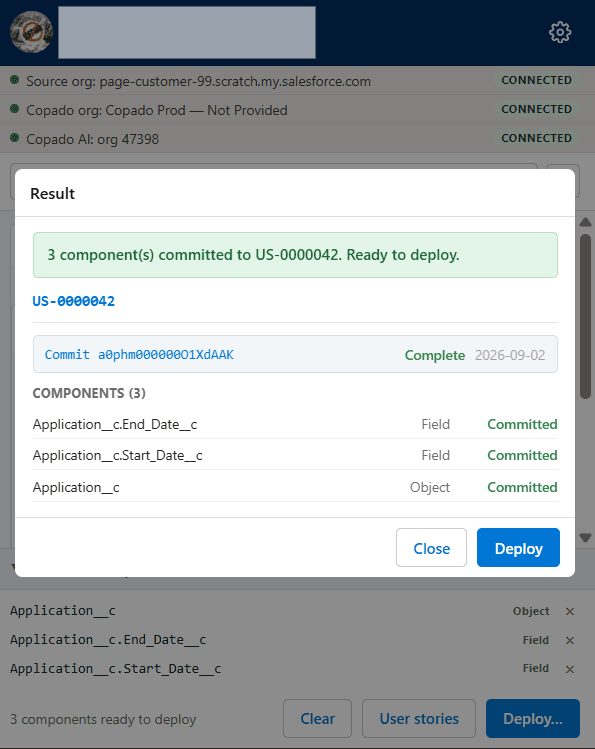Viewport: 595px width, 749px height.
Task: Click the Clear button
Action: click(318, 718)
